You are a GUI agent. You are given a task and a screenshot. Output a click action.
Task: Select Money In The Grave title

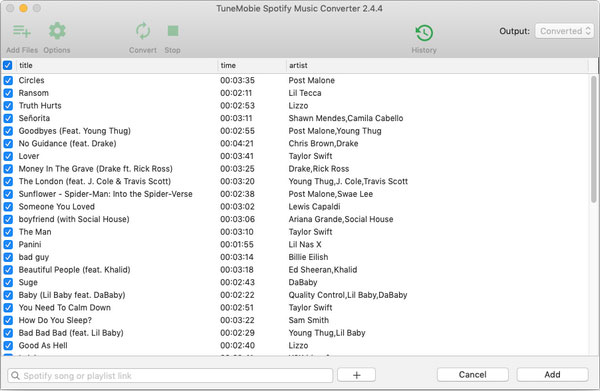(x=96, y=169)
